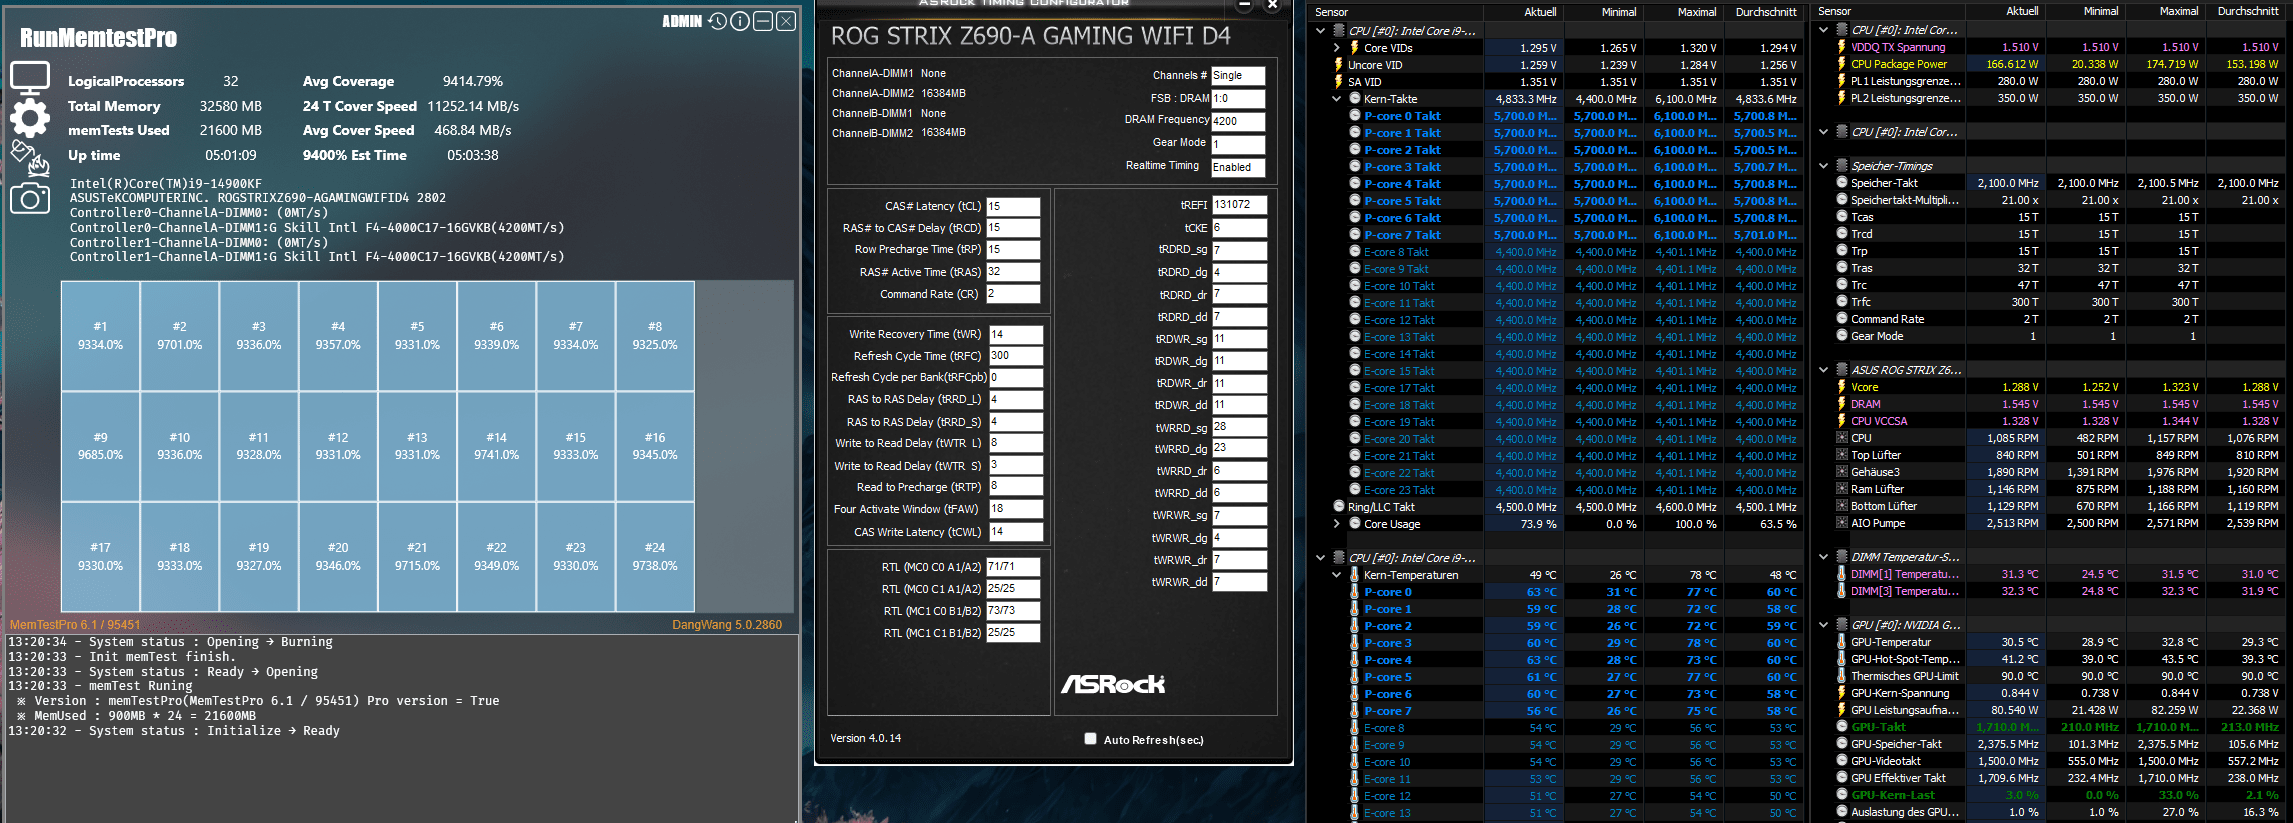Click the clock icon of P-core 0 Takt

pyautogui.click(x=1355, y=116)
